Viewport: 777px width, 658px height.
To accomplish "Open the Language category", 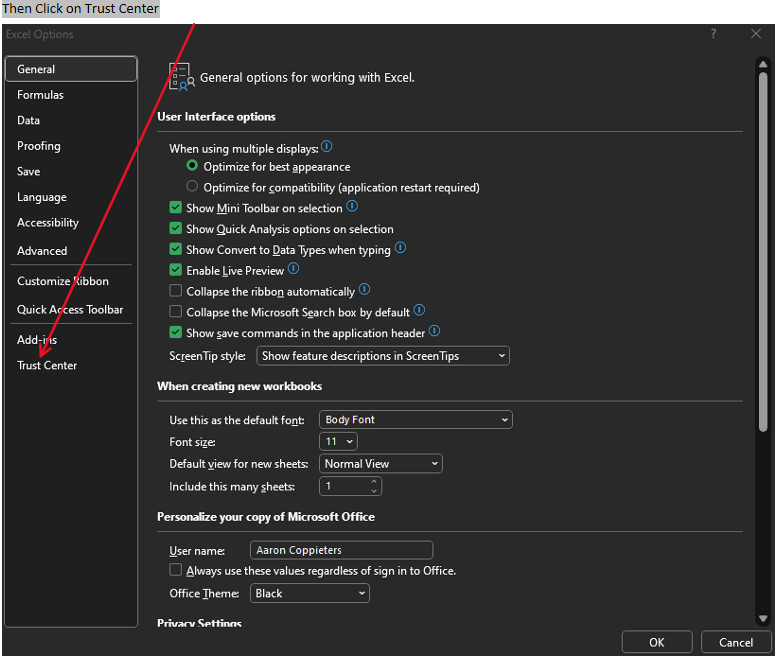I will [x=71, y=197].
